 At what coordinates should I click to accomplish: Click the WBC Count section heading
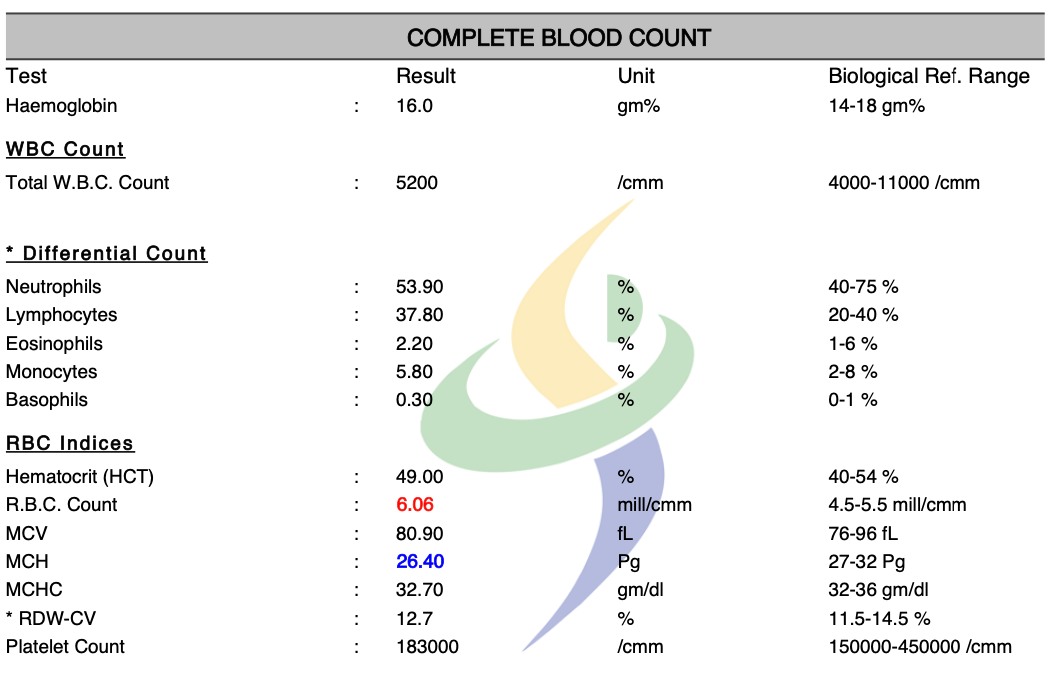point(65,149)
